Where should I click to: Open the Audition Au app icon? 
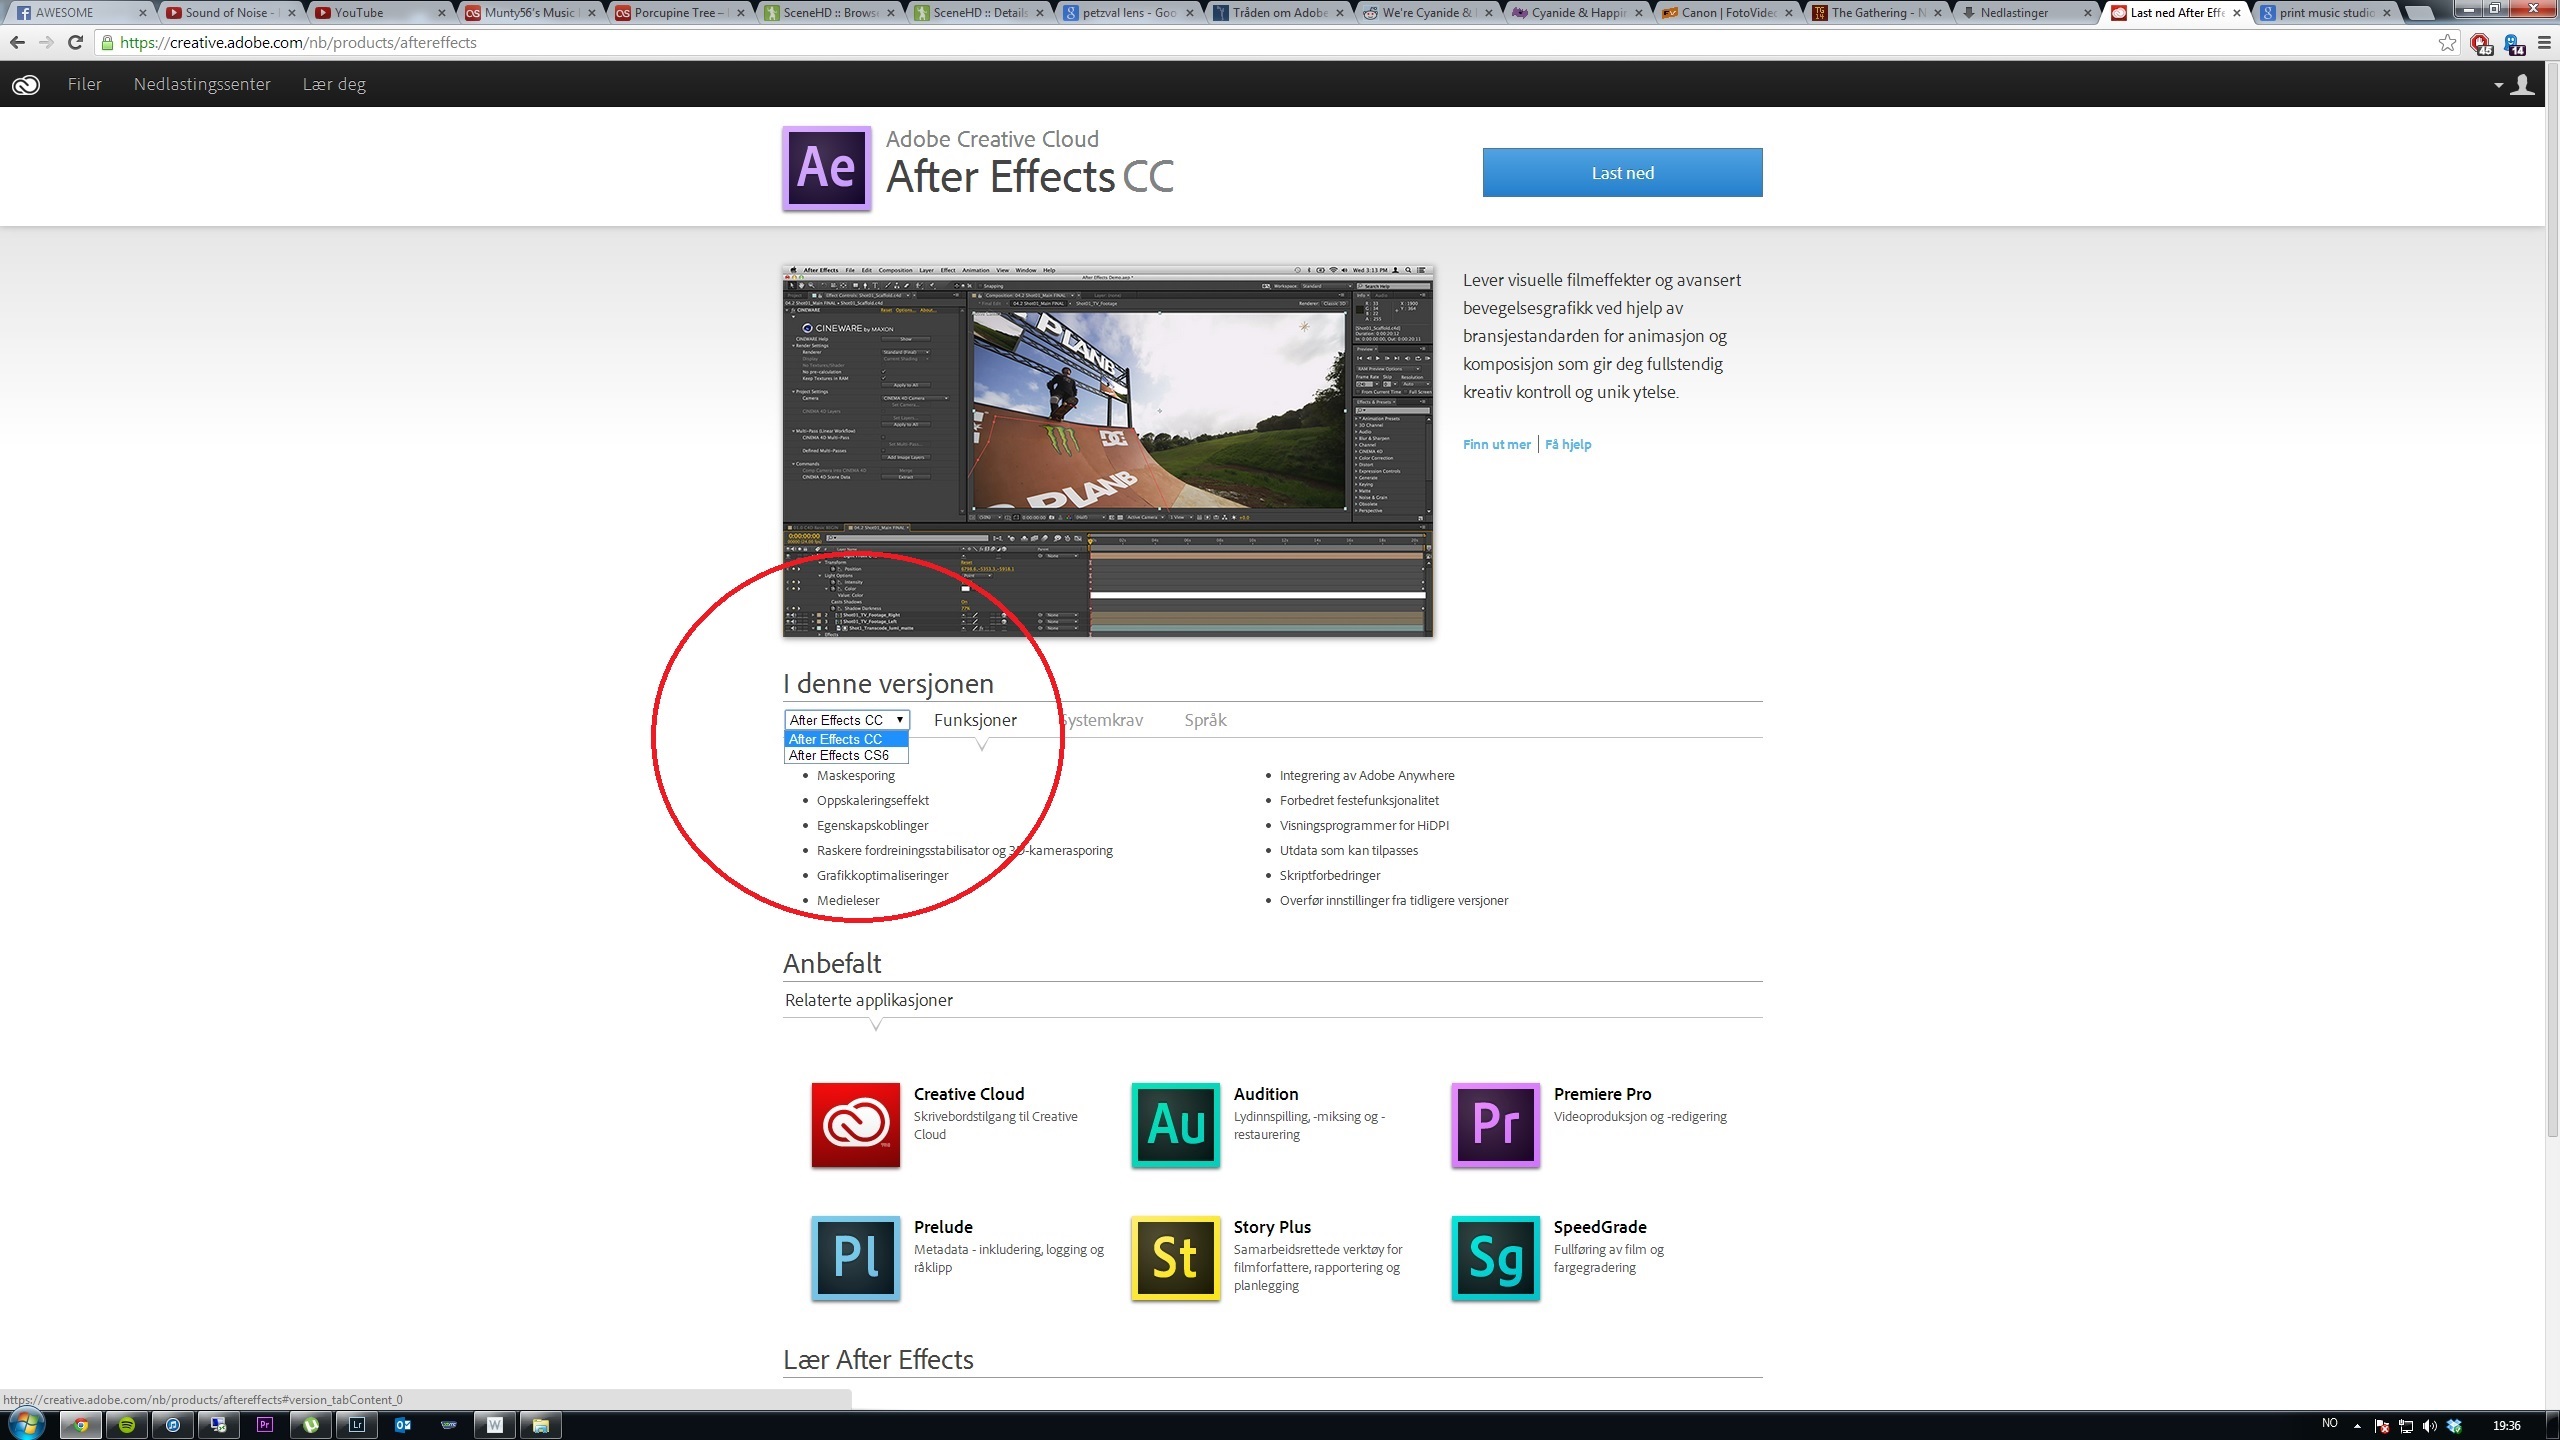tap(1175, 1125)
